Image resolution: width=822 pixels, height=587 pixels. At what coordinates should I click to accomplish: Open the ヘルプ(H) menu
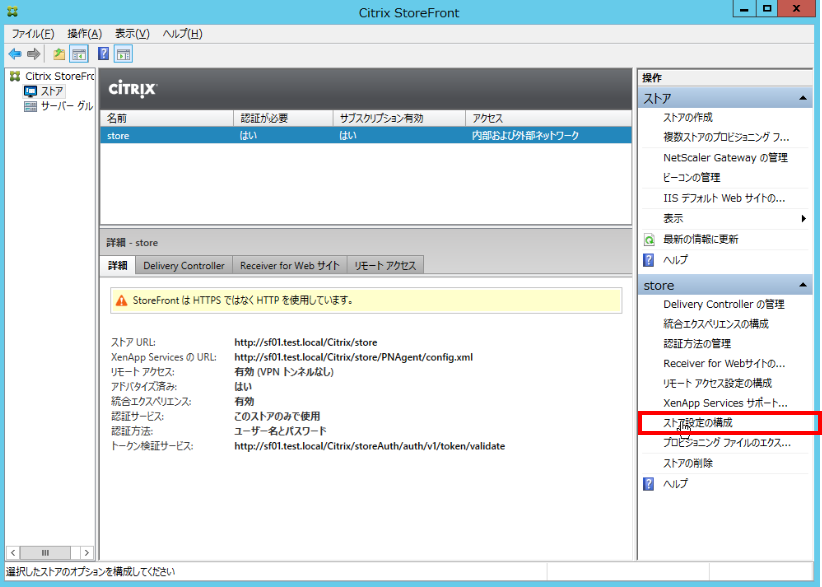(x=182, y=34)
